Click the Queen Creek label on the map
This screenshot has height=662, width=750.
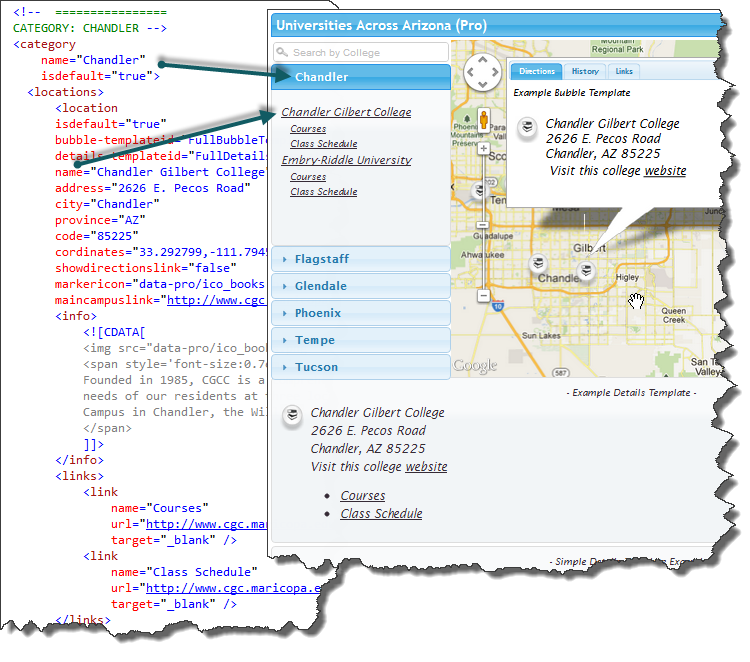point(673,315)
